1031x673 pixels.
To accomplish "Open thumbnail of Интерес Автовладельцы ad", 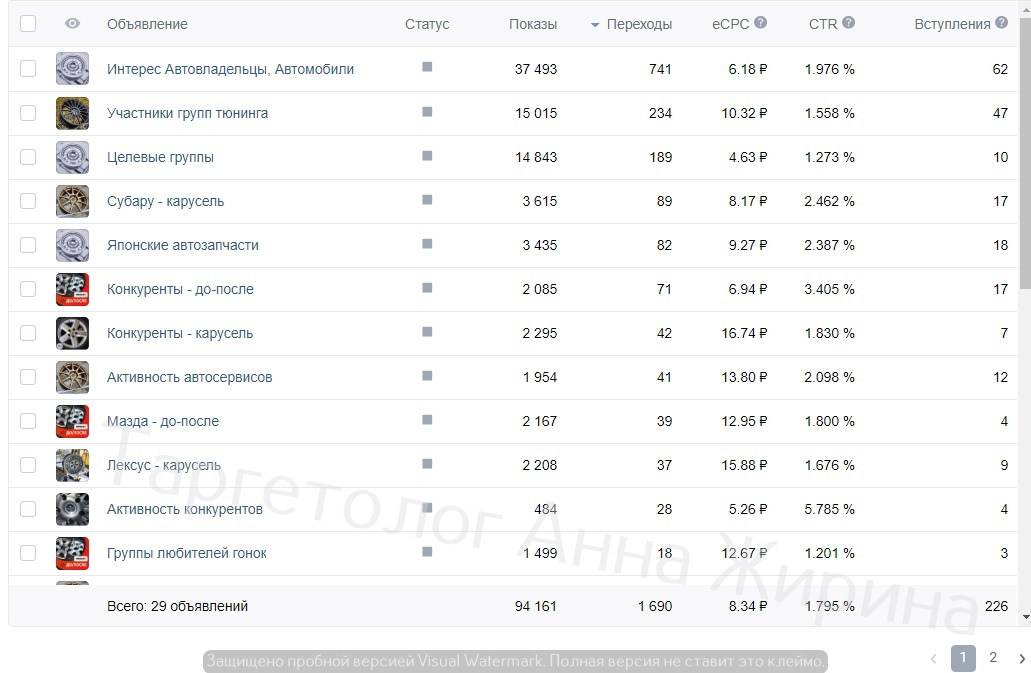I will point(72,69).
